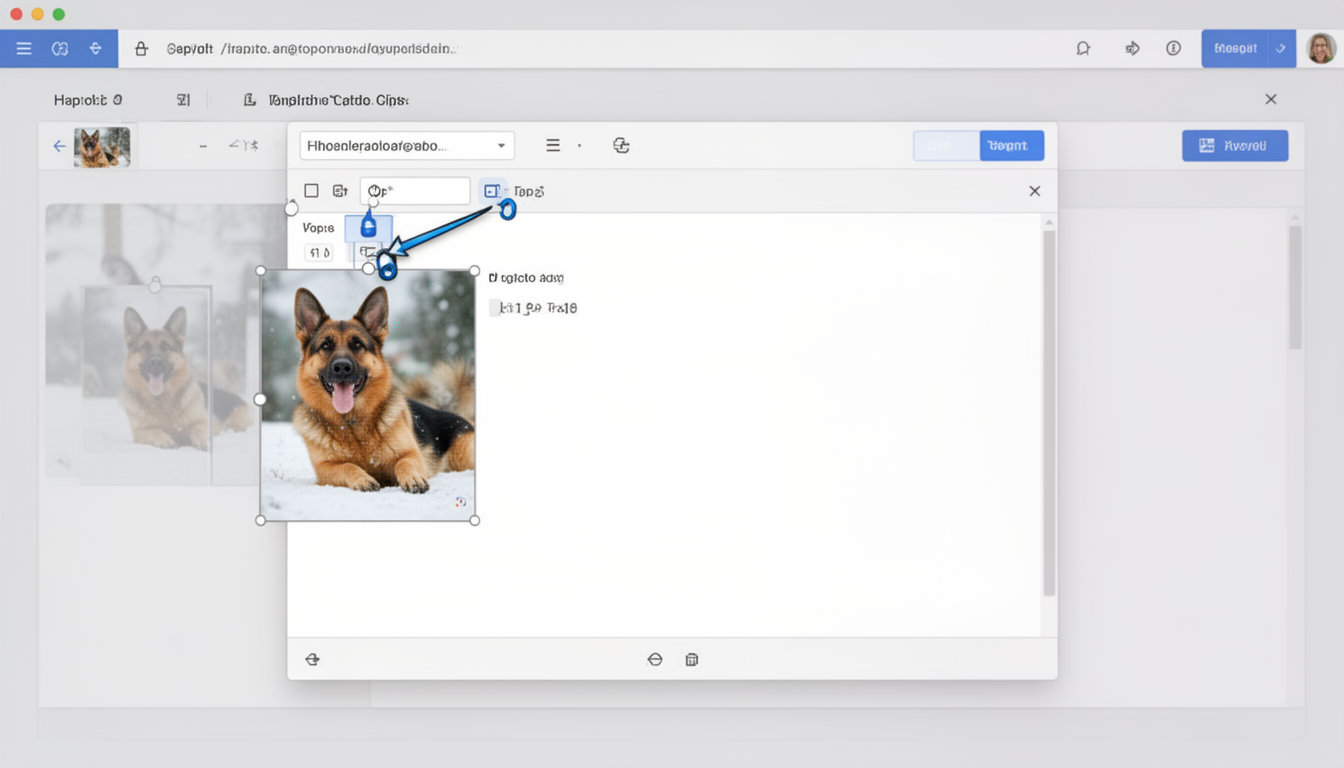Click the lock icon beside the address text
1344x768 pixels.
(x=141, y=48)
